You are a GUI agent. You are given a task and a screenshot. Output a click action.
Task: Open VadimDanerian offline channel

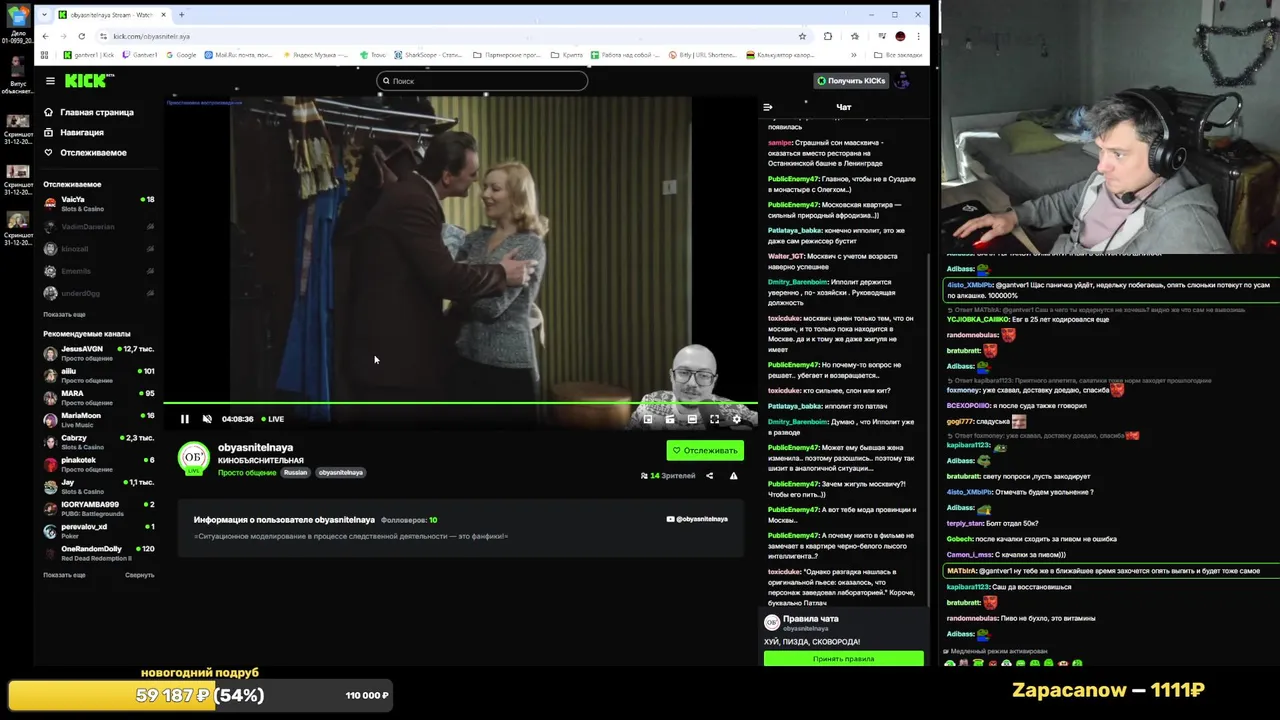click(x=99, y=227)
